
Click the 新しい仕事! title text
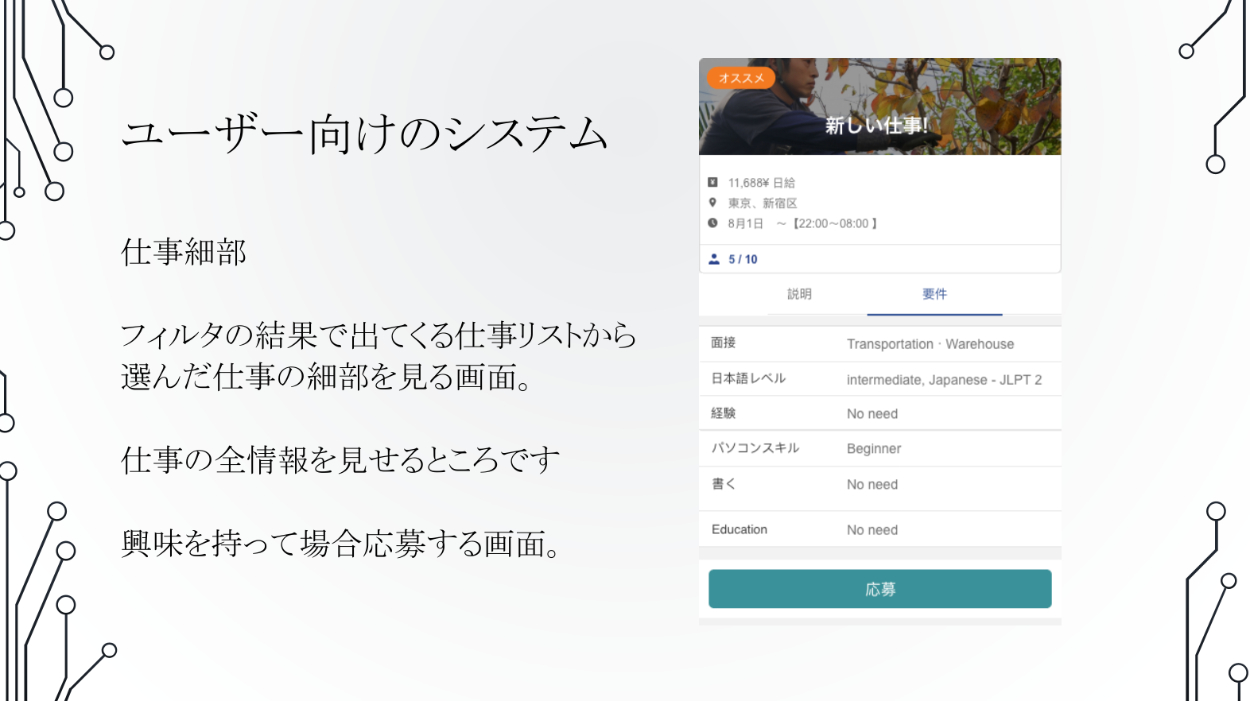coord(877,126)
